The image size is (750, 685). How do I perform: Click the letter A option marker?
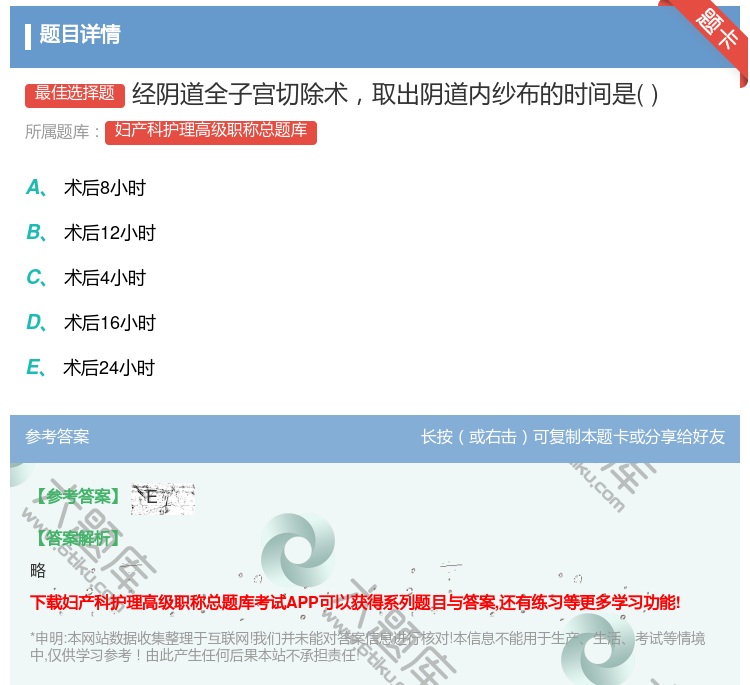[x=34, y=187]
